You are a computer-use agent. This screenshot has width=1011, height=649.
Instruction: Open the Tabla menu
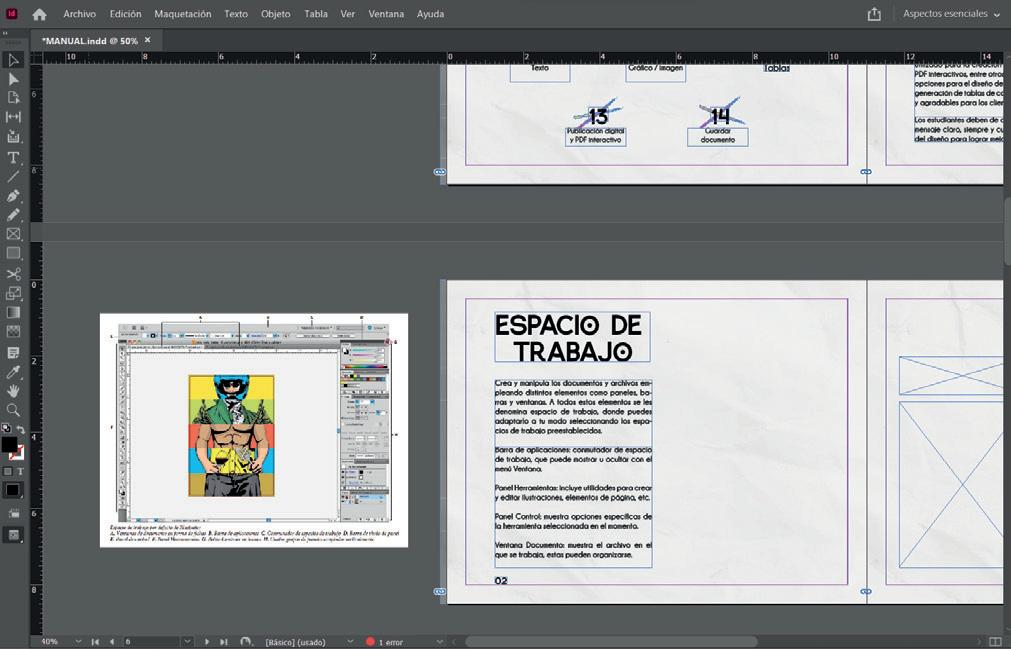(316, 14)
